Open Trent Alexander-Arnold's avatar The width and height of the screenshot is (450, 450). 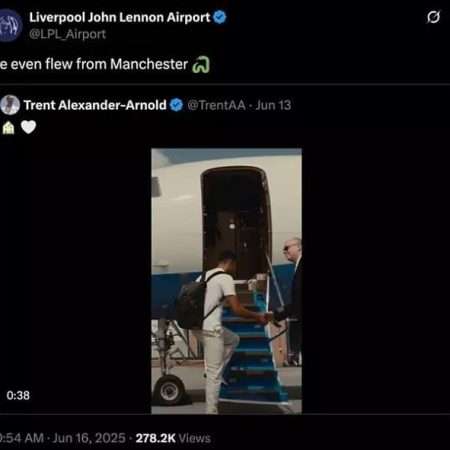[x=10, y=105]
